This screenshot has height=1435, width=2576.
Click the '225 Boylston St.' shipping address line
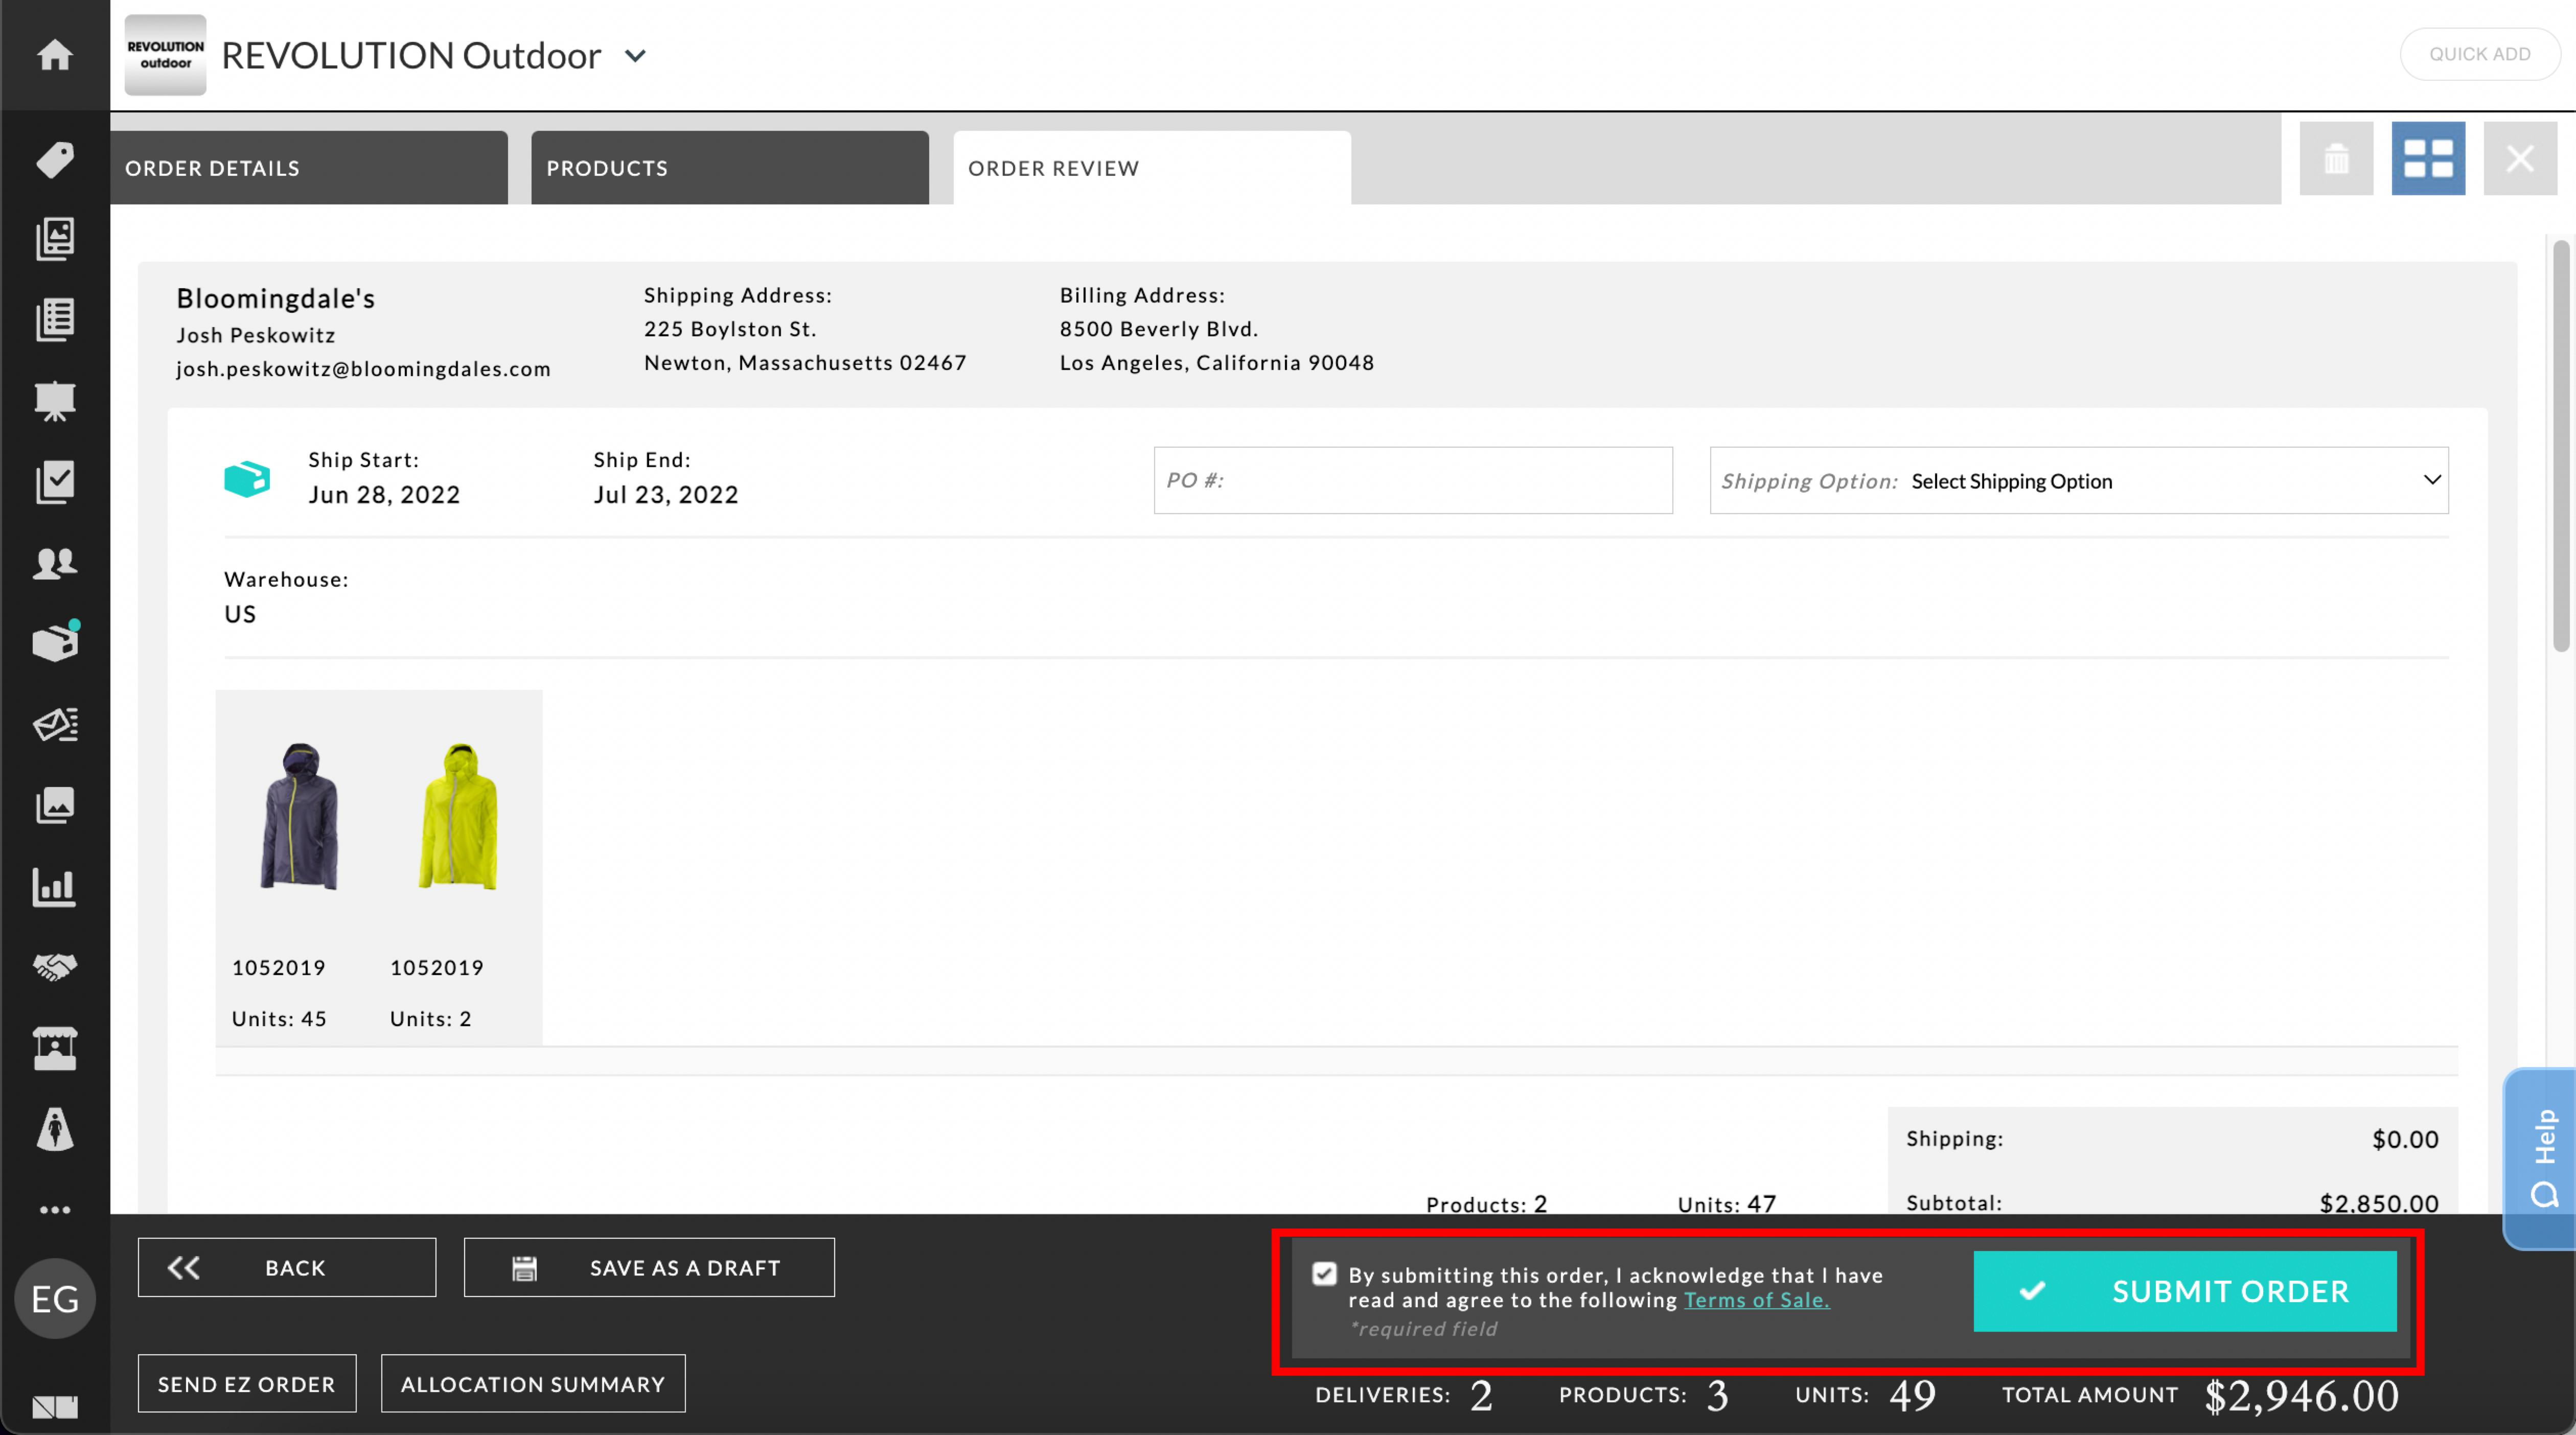pos(730,329)
